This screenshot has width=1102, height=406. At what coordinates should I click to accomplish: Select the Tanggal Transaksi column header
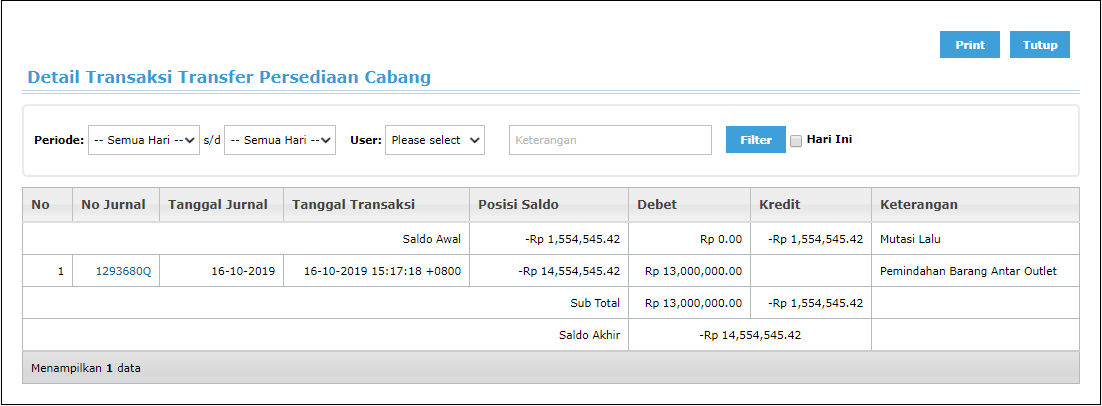[376, 205]
